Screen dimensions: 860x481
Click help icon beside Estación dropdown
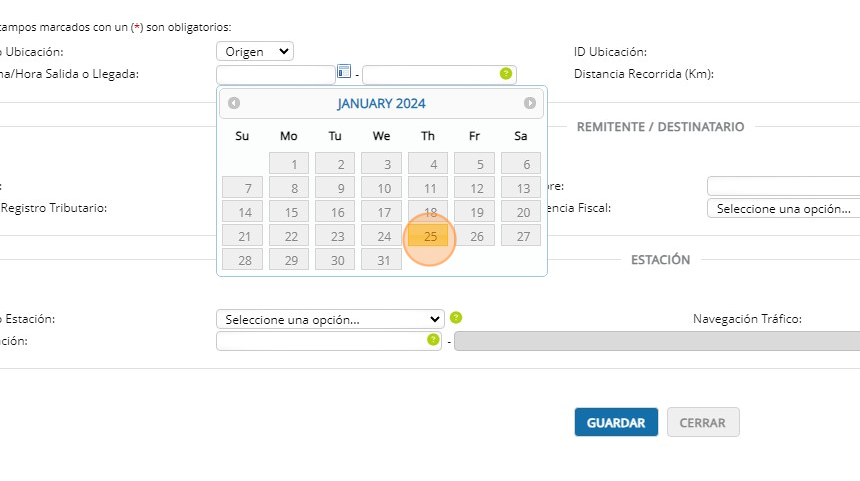456,318
